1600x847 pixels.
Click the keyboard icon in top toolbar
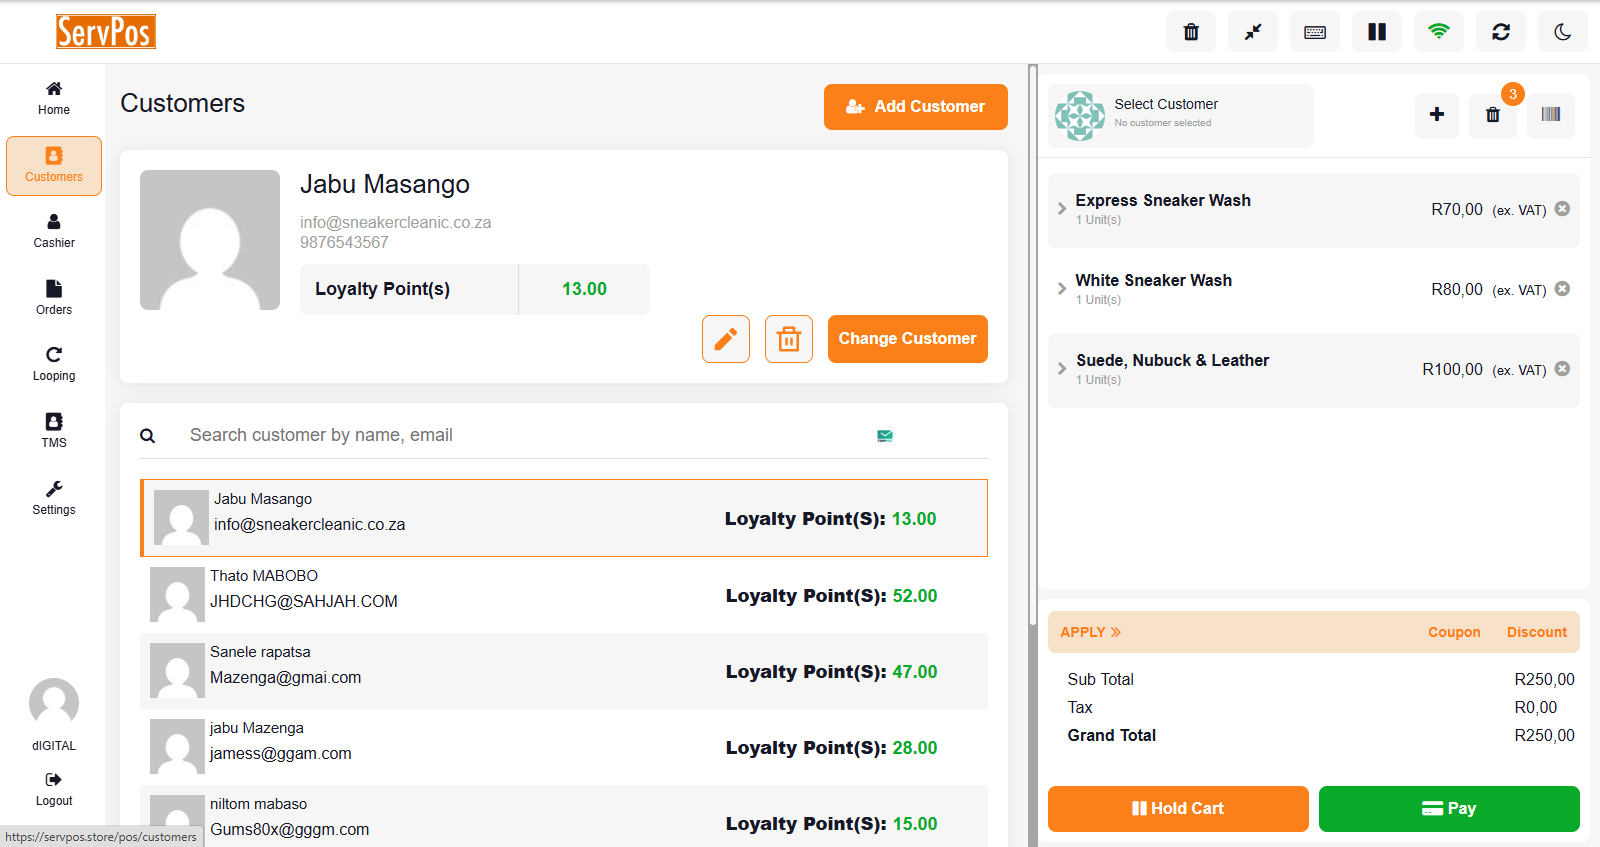tap(1315, 32)
